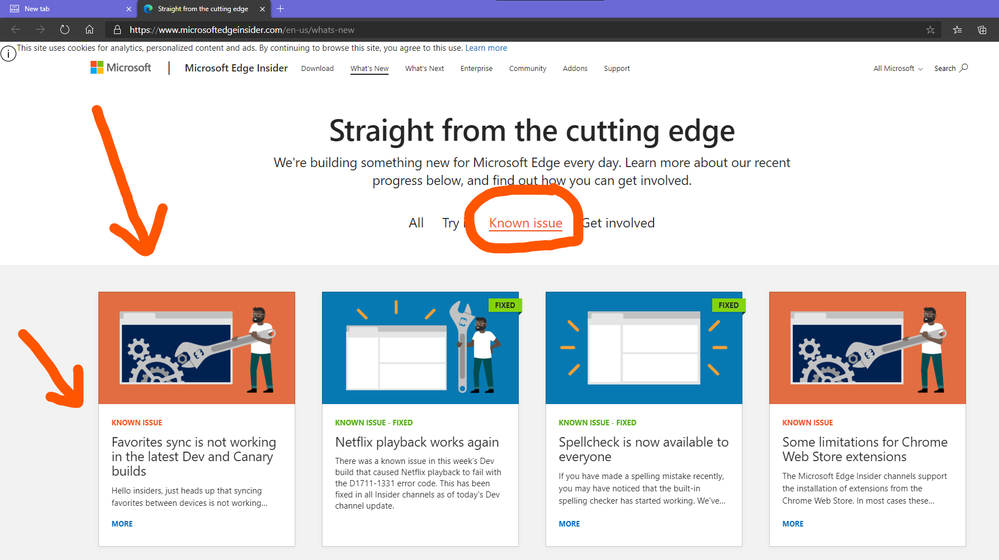999x560 pixels.
Task: Go back with the browser back arrow
Action: [x=16, y=30]
